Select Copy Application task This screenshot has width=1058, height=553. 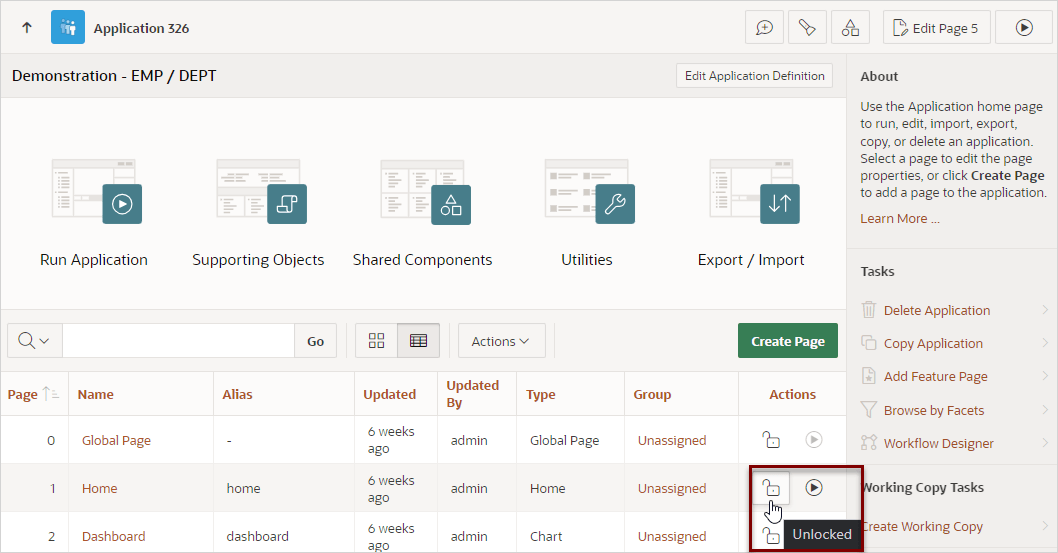pyautogui.click(x=933, y=343)
